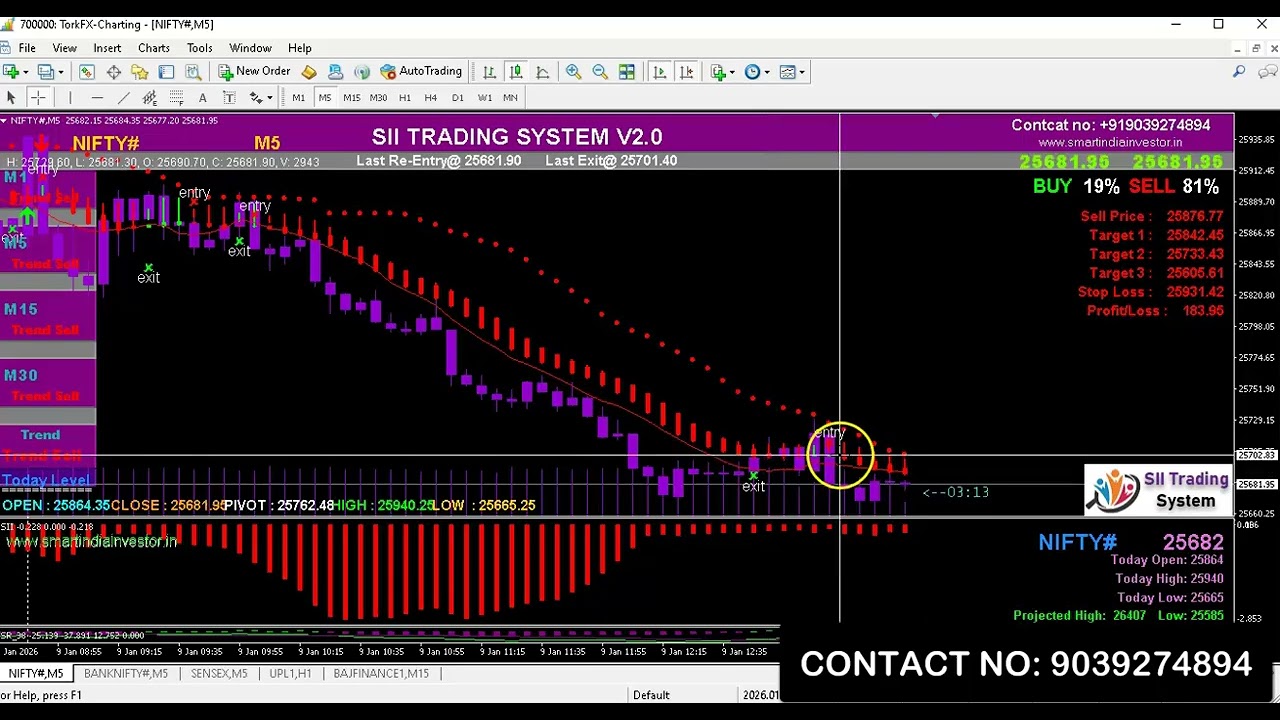Screen dimensions: 1280x720
Task: Show the Market Watch window
Action: (x=87, y=72)
